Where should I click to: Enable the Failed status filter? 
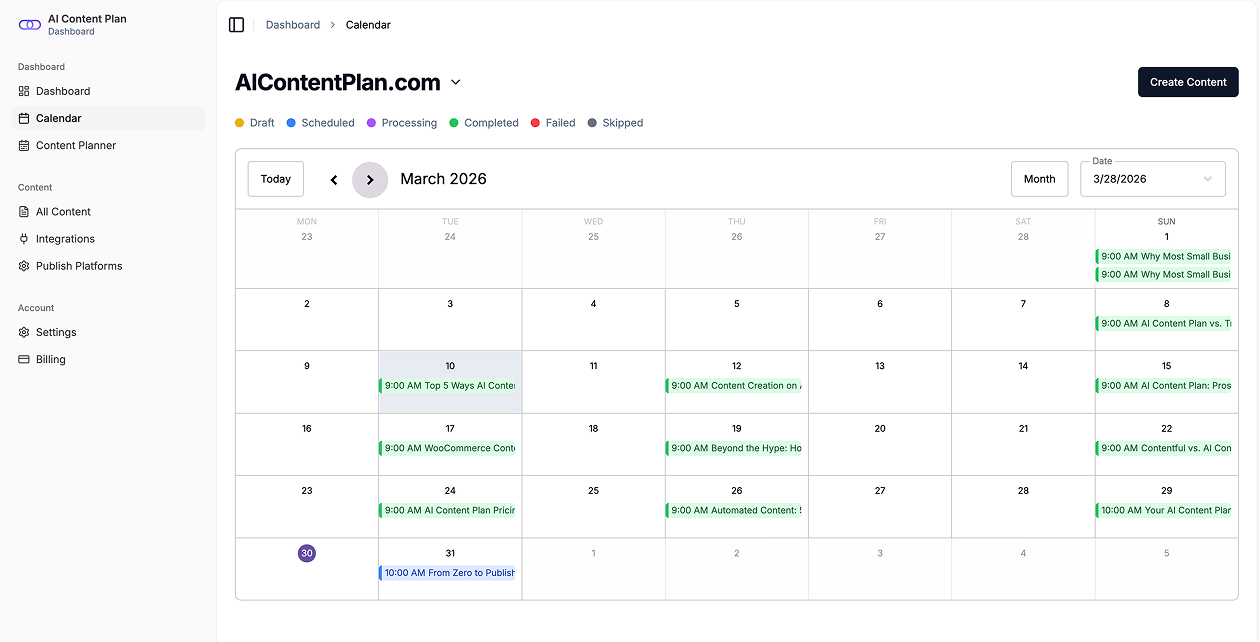(x=553, y=122)
